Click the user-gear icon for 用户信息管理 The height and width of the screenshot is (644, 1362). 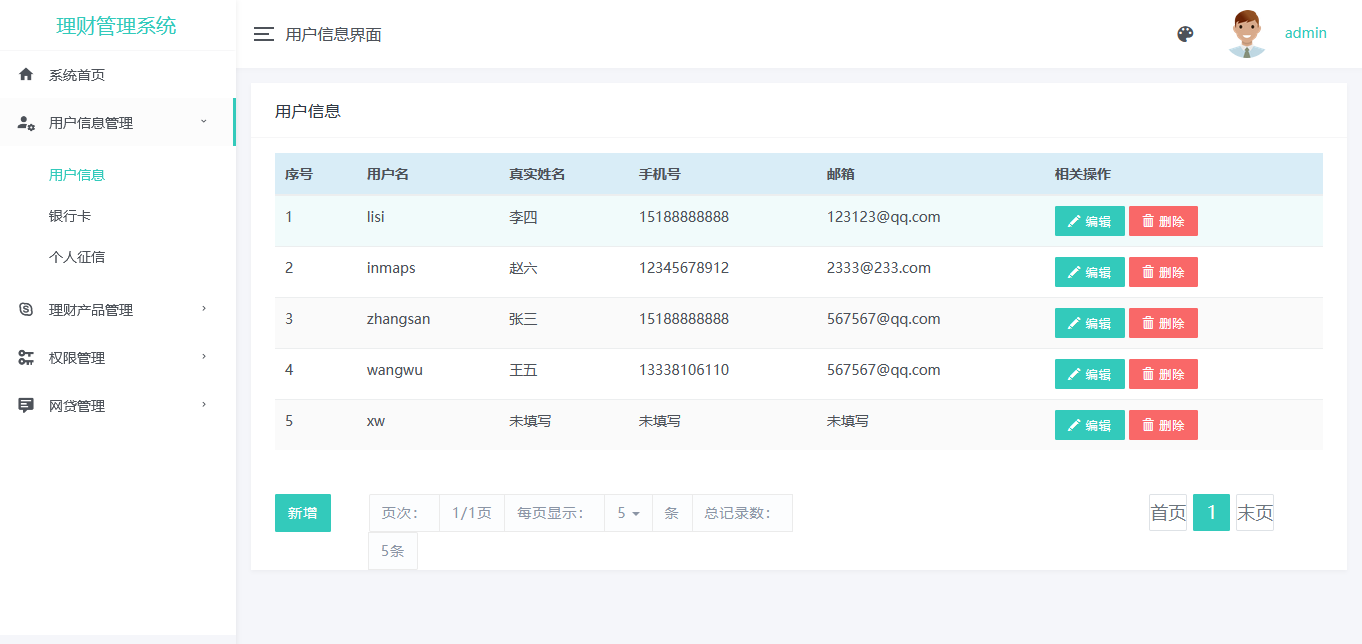point(27,123)
